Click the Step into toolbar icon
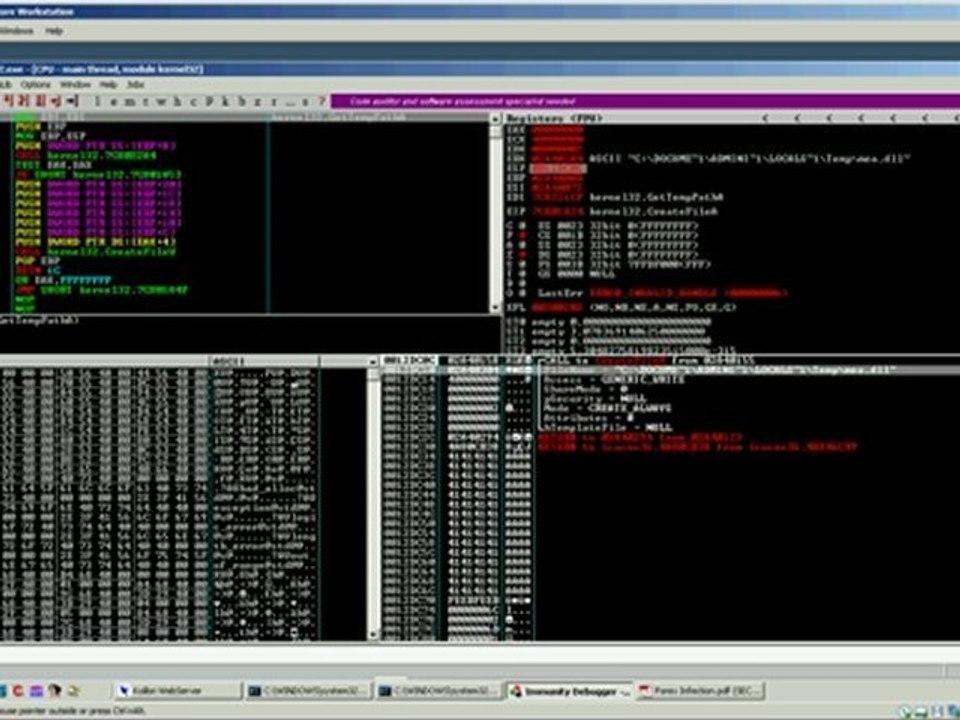 8,101
